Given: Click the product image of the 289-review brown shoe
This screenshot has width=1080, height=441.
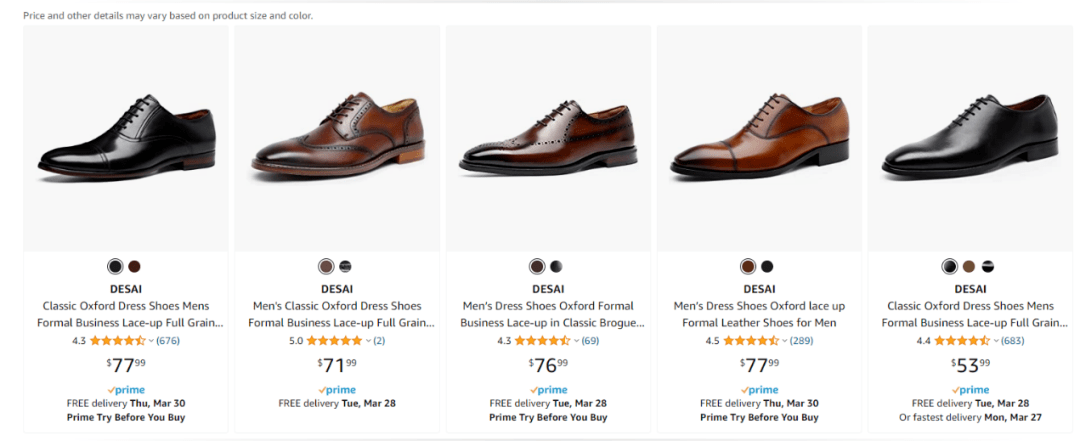Looking at the screenshot, I should coord(759,140).
